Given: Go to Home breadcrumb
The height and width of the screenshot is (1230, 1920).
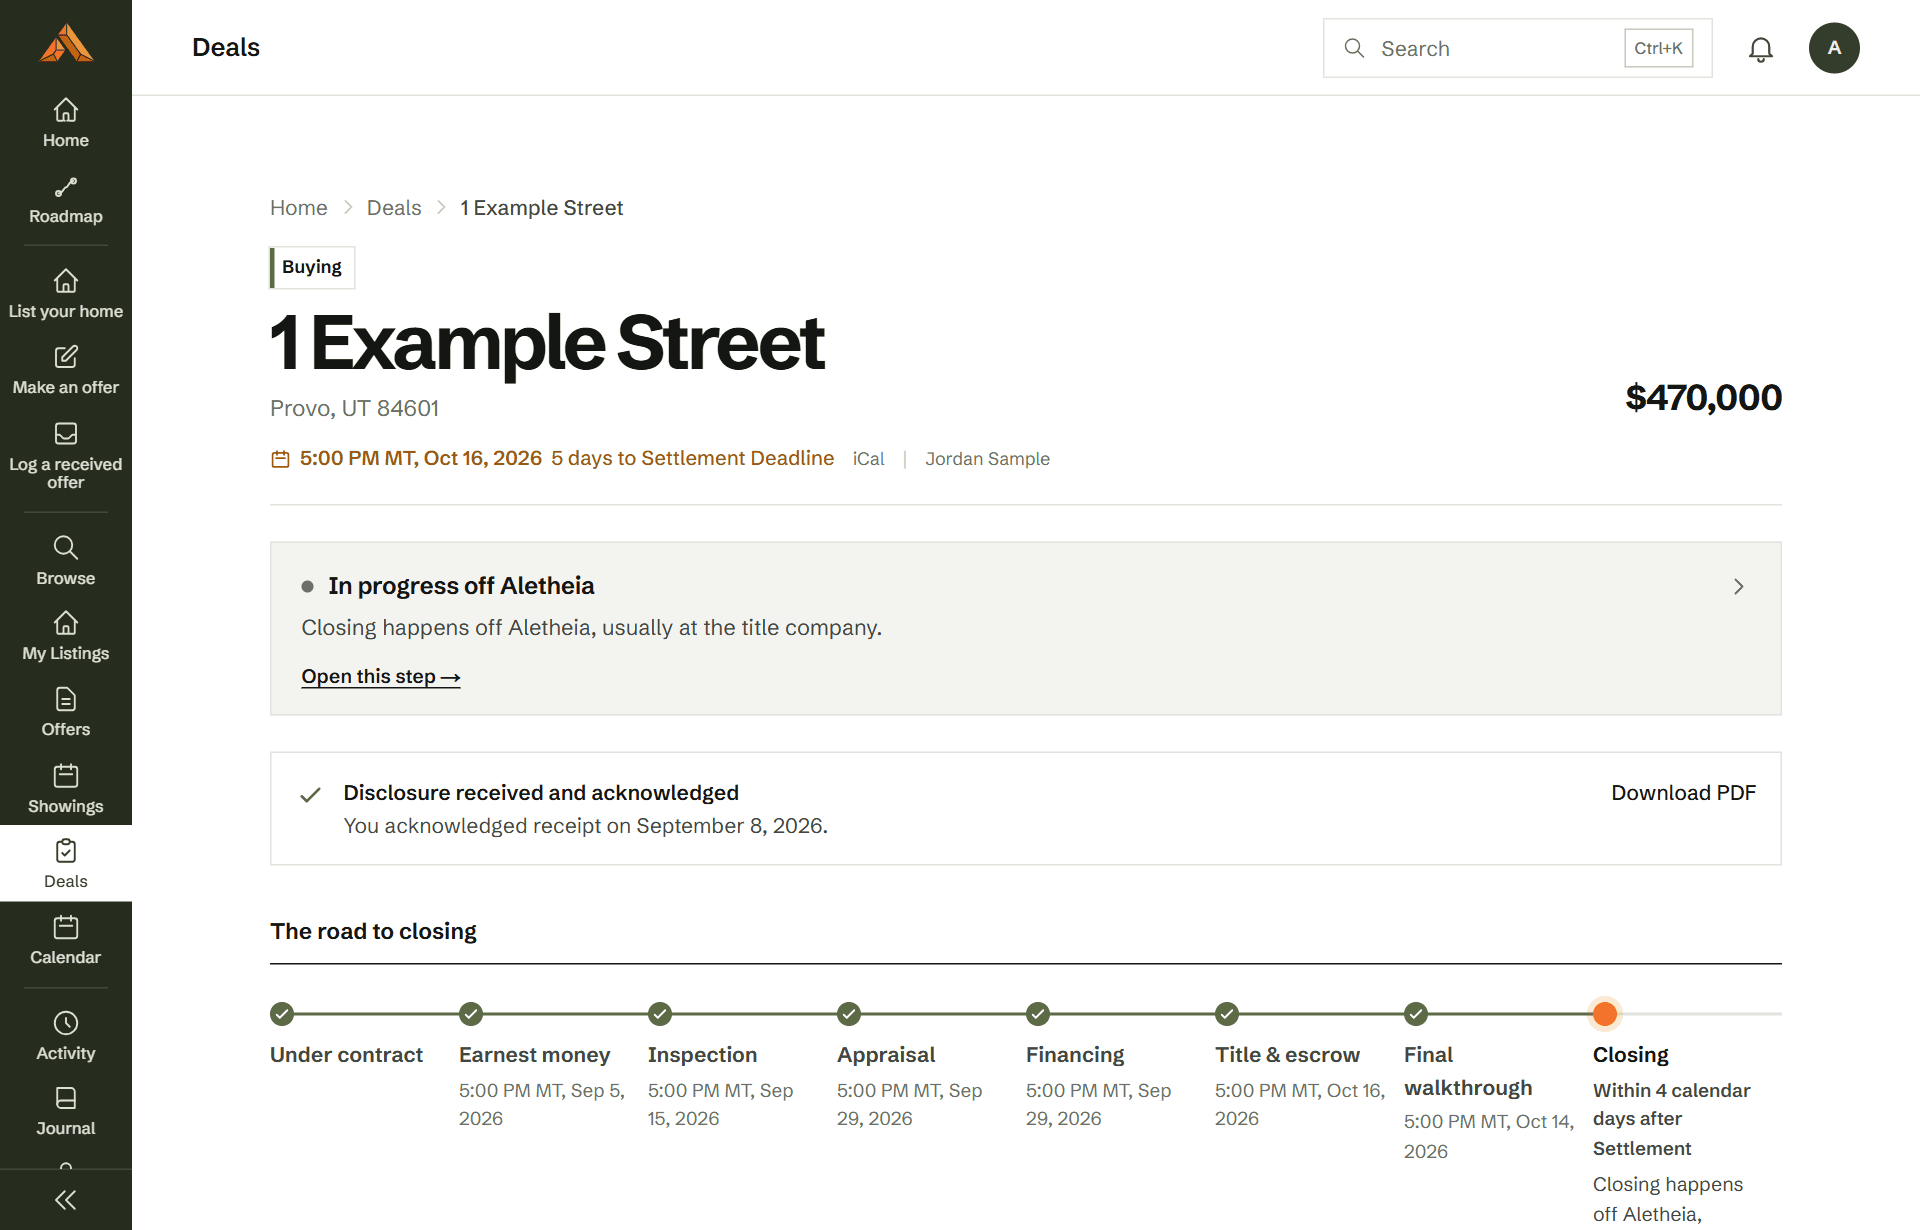Looking at the screenshot, I should tap(299, 208).
